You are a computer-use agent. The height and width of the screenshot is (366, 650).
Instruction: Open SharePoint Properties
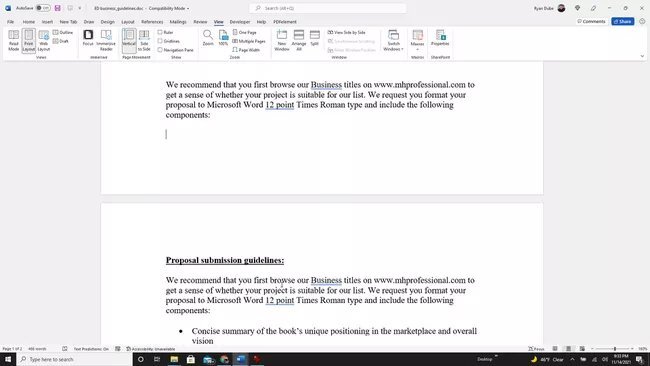tap(440, 38)
